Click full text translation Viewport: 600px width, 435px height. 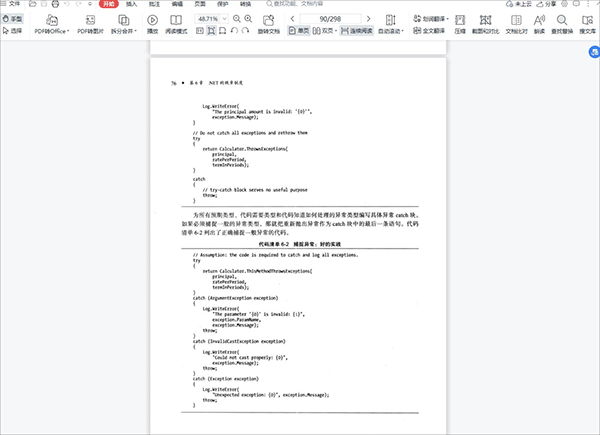[x=429, y=31]
